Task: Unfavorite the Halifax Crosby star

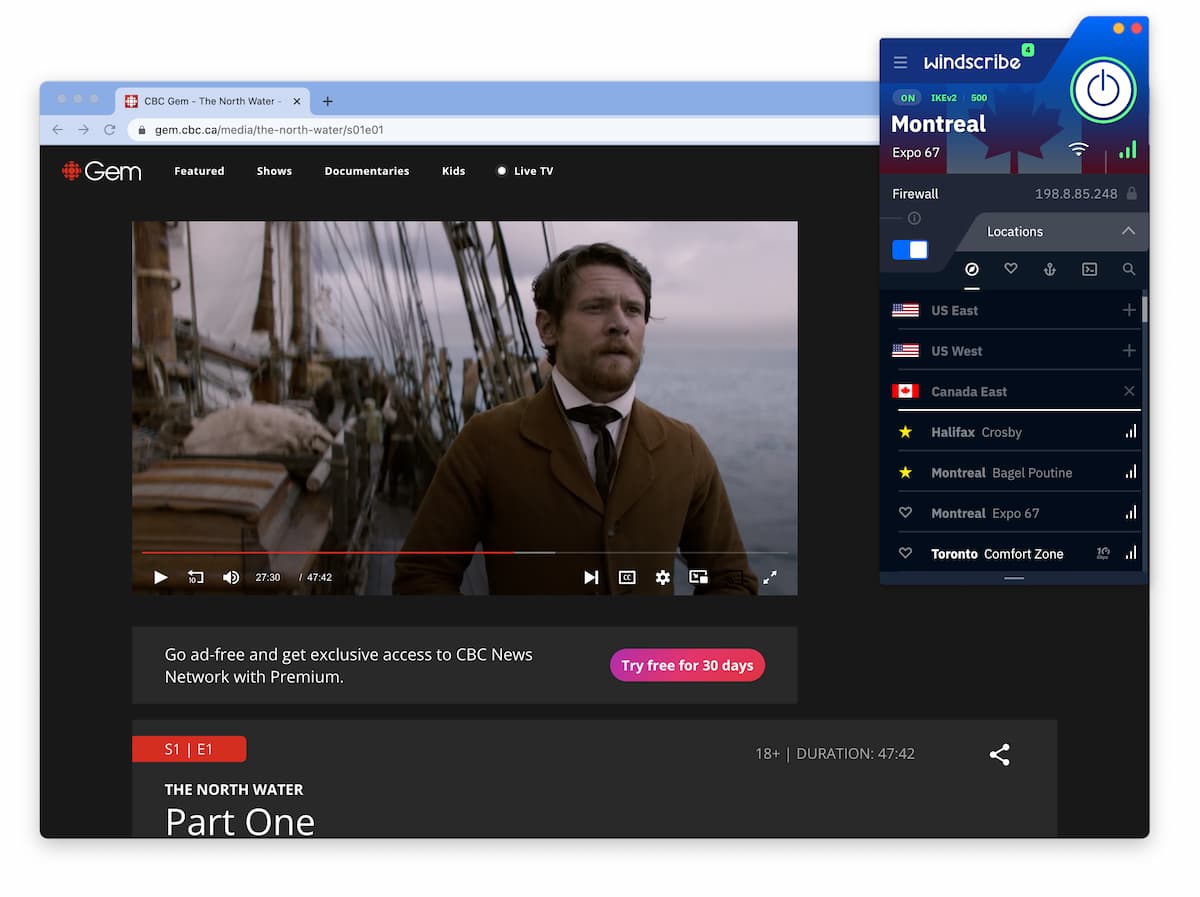Action: click(905, 432)
